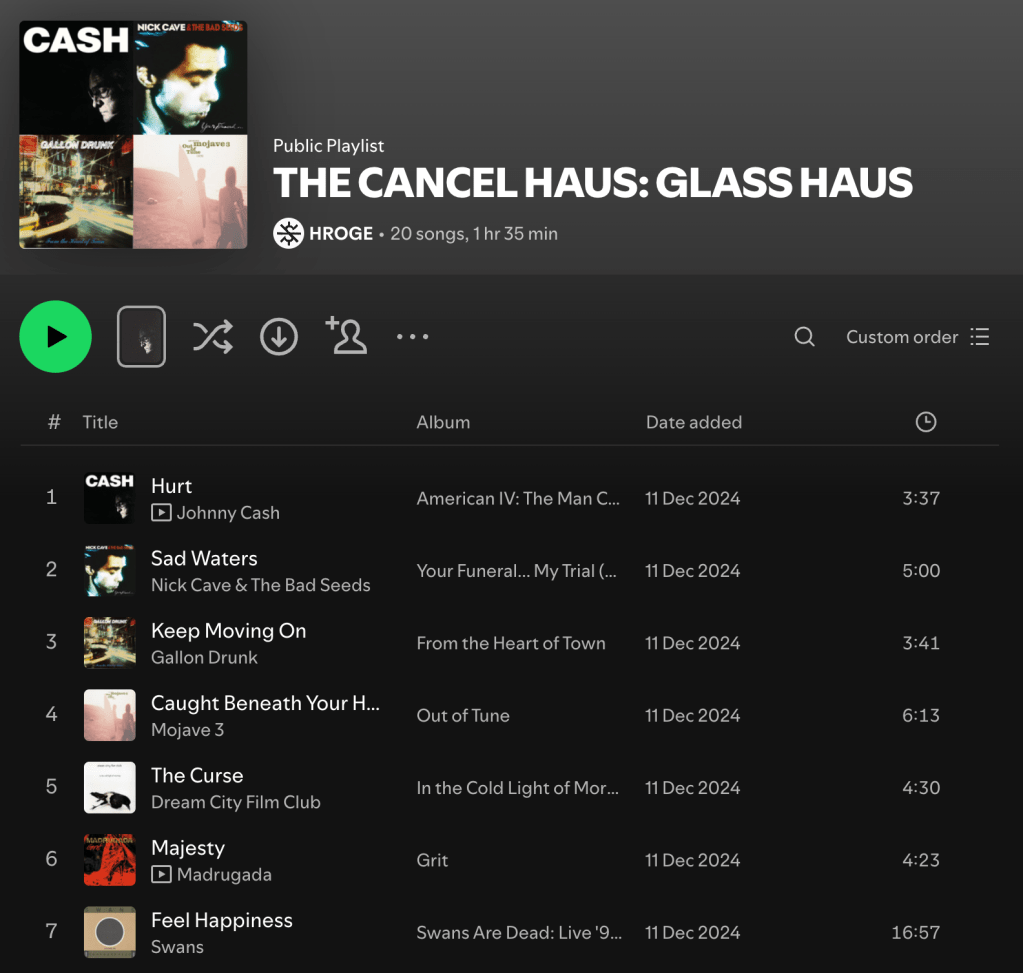Search within the playlist via magnifier icon

tap(804, 337)
